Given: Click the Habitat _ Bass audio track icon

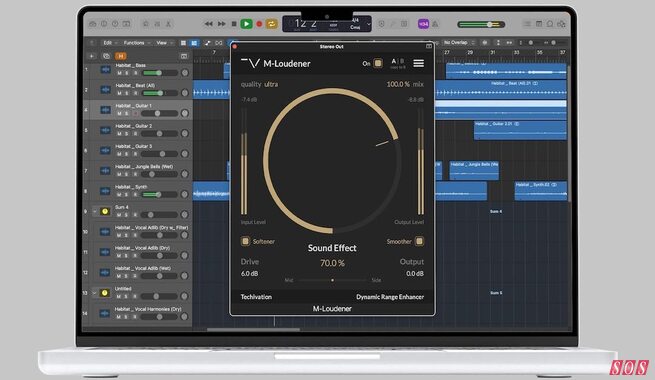Looking at the screenshot, I should point(105,69).
